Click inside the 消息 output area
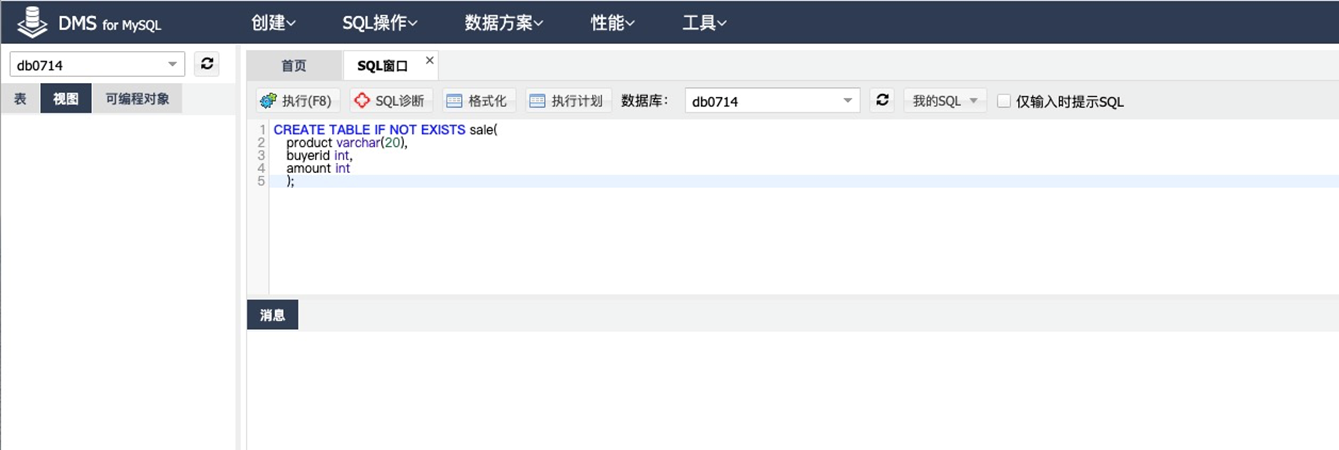 (792, 390)
